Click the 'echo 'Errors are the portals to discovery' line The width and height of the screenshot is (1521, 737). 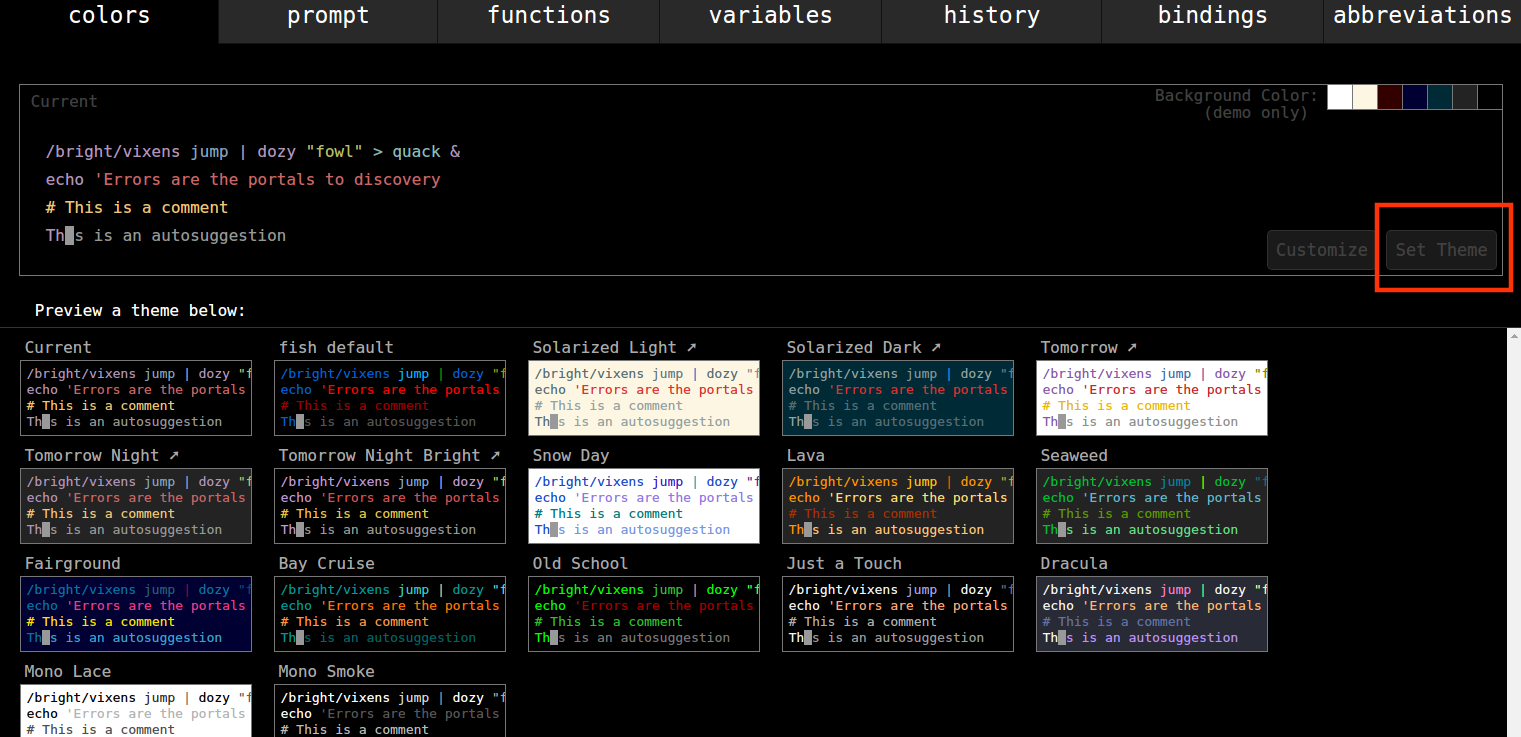click(243, 179)
